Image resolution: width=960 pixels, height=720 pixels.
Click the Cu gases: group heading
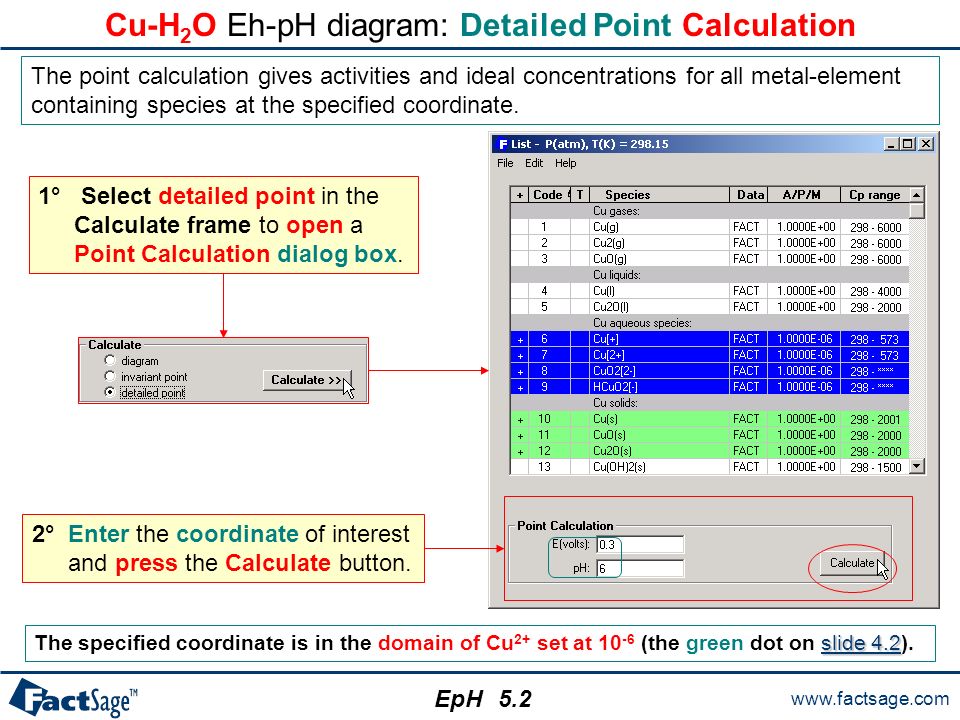coord(616,211)
